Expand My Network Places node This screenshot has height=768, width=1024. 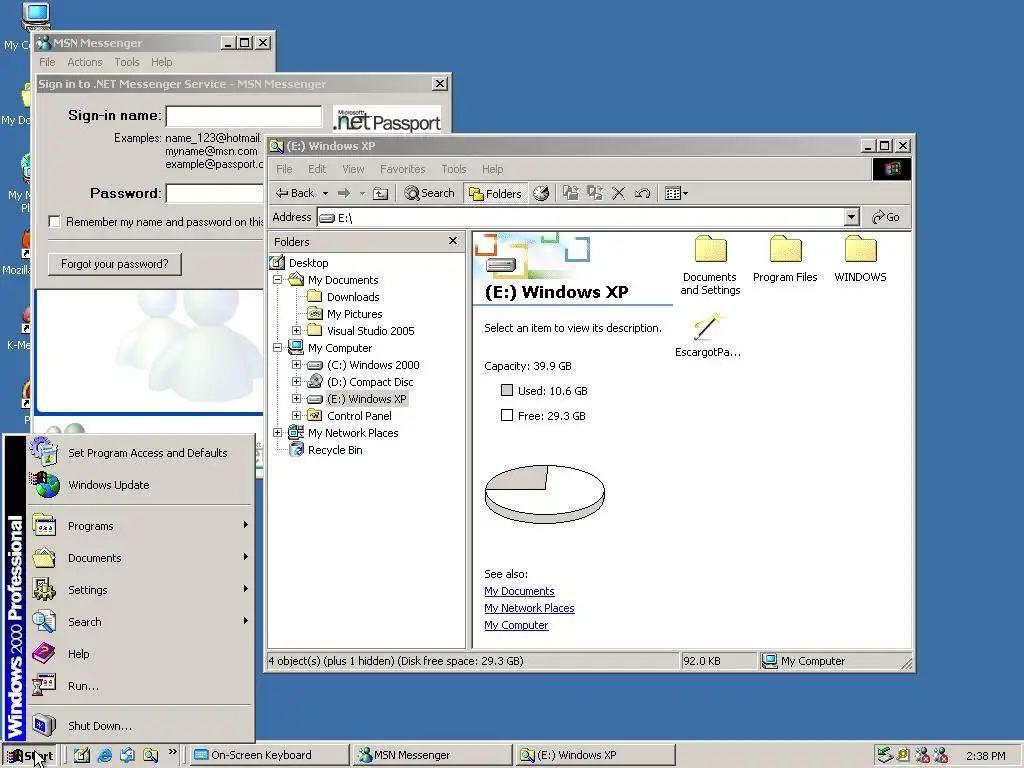click(278, 432)
